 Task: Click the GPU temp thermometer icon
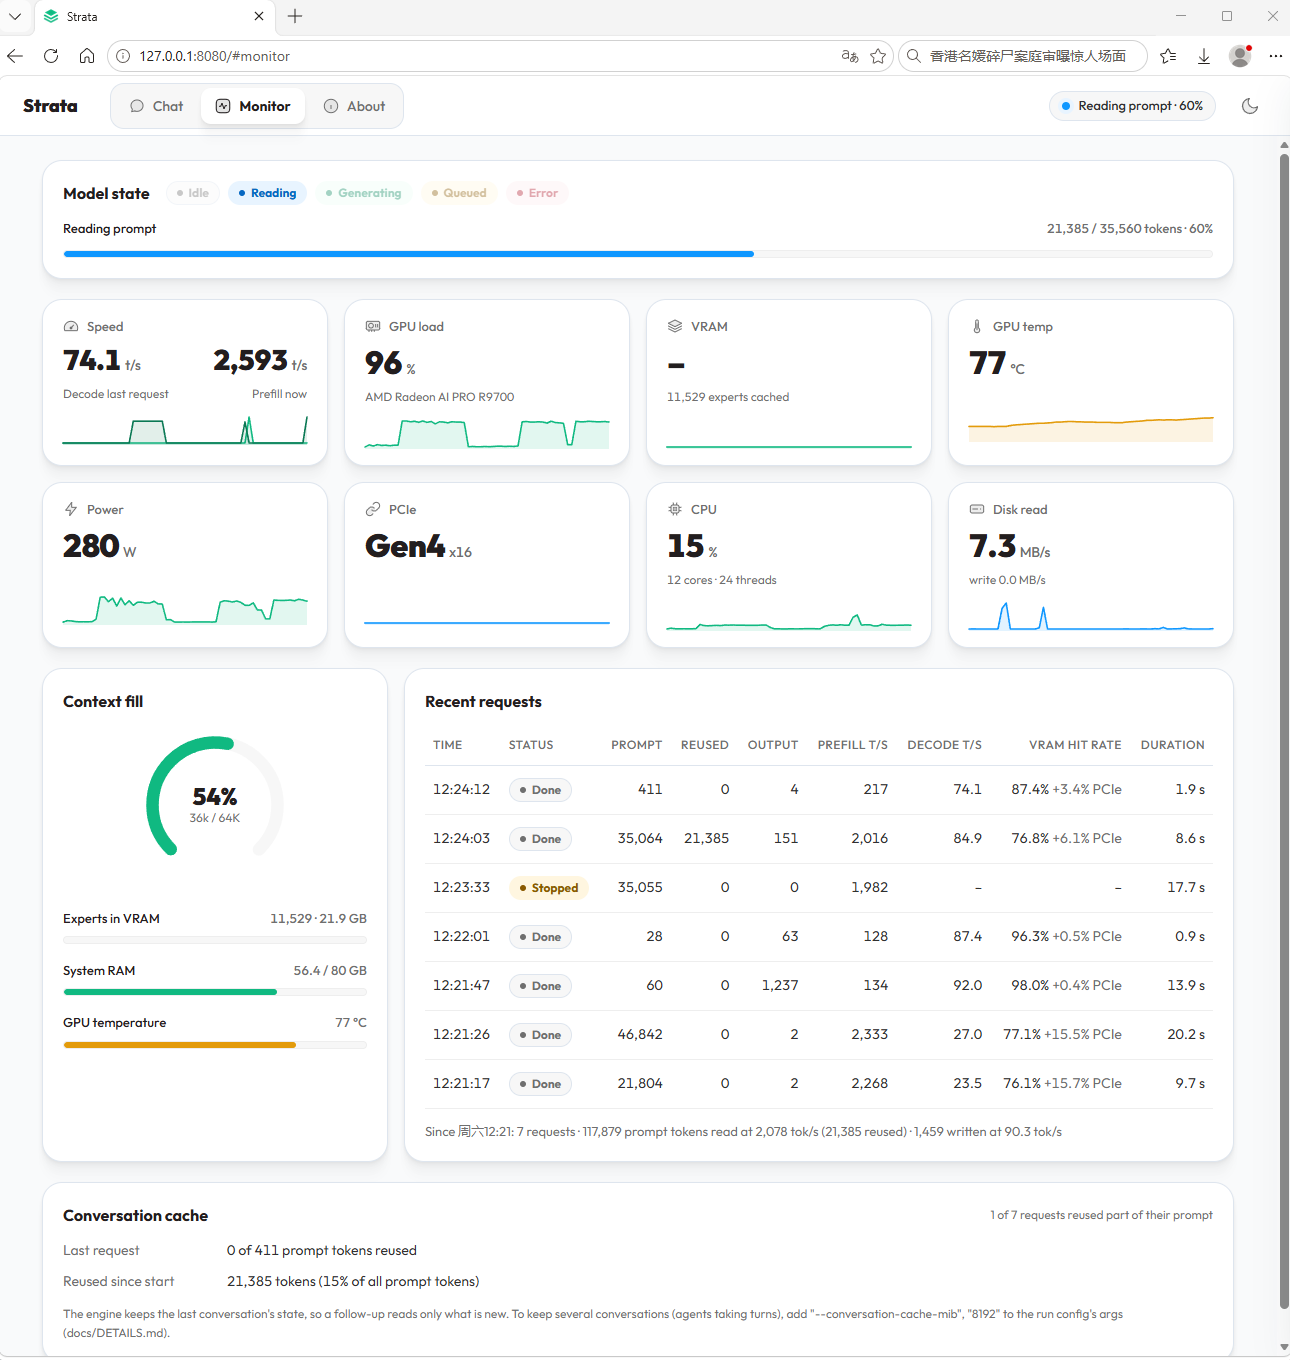977,327
